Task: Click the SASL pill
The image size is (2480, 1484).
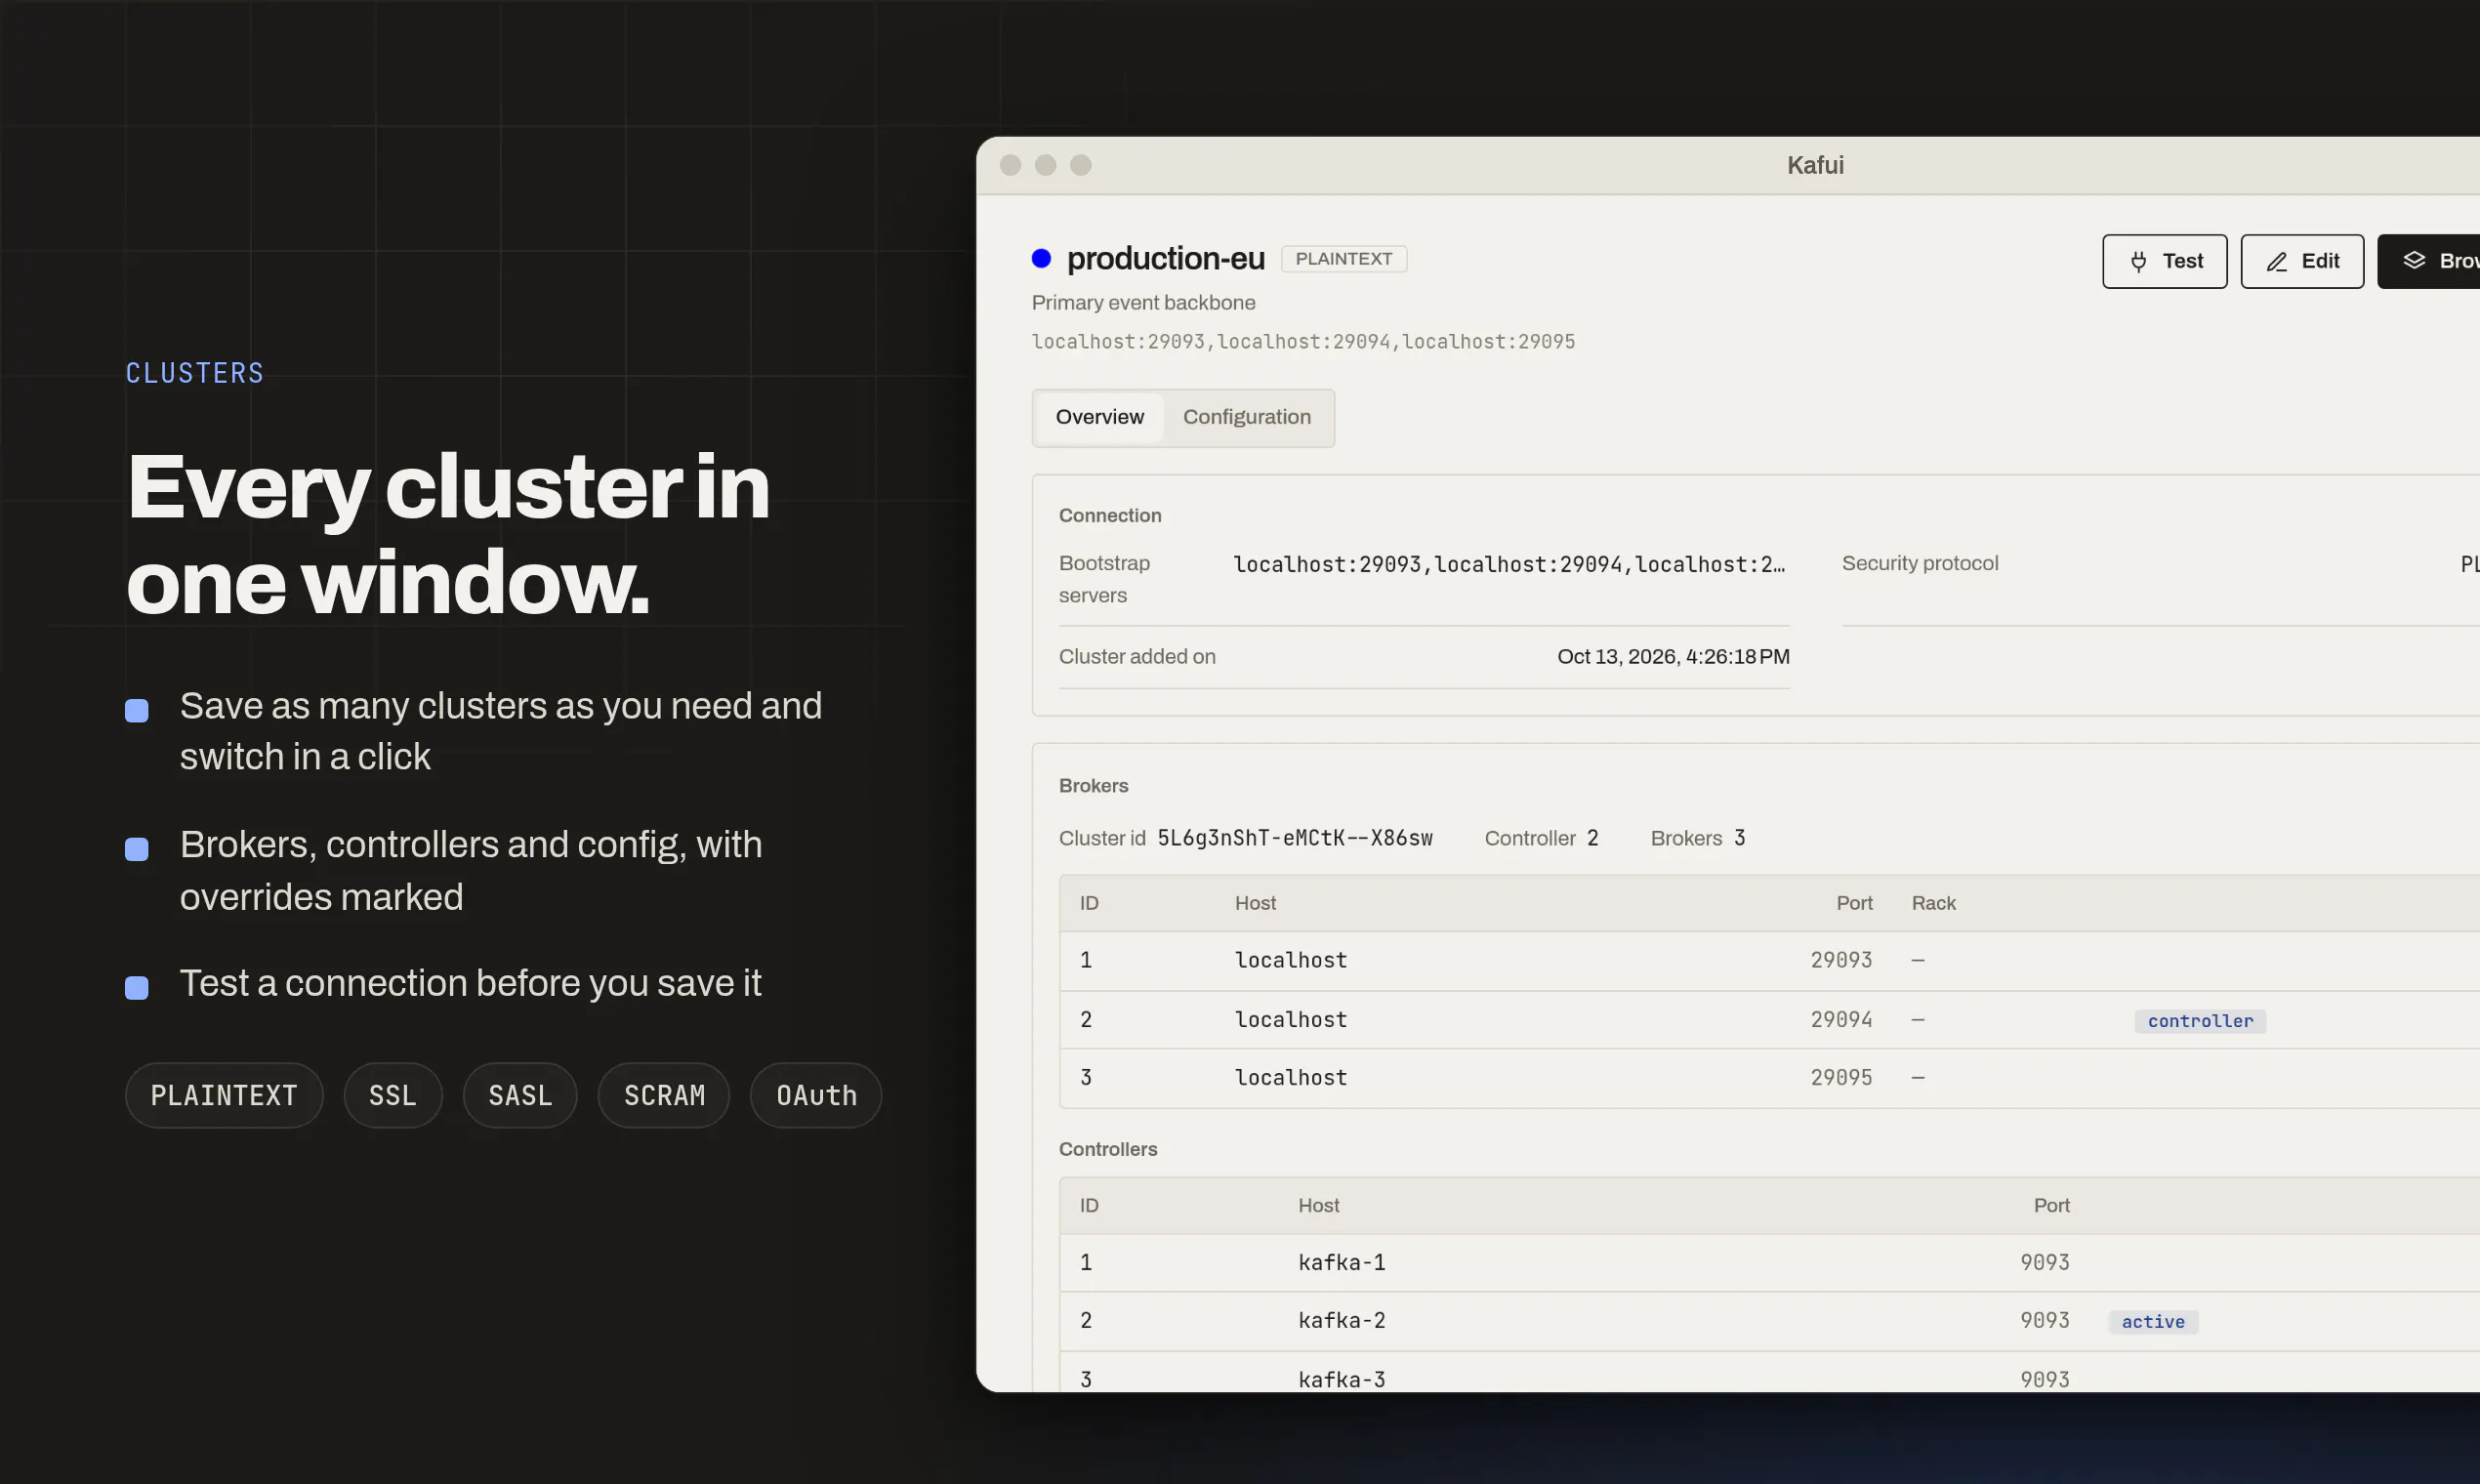Action: (520, 1096)
